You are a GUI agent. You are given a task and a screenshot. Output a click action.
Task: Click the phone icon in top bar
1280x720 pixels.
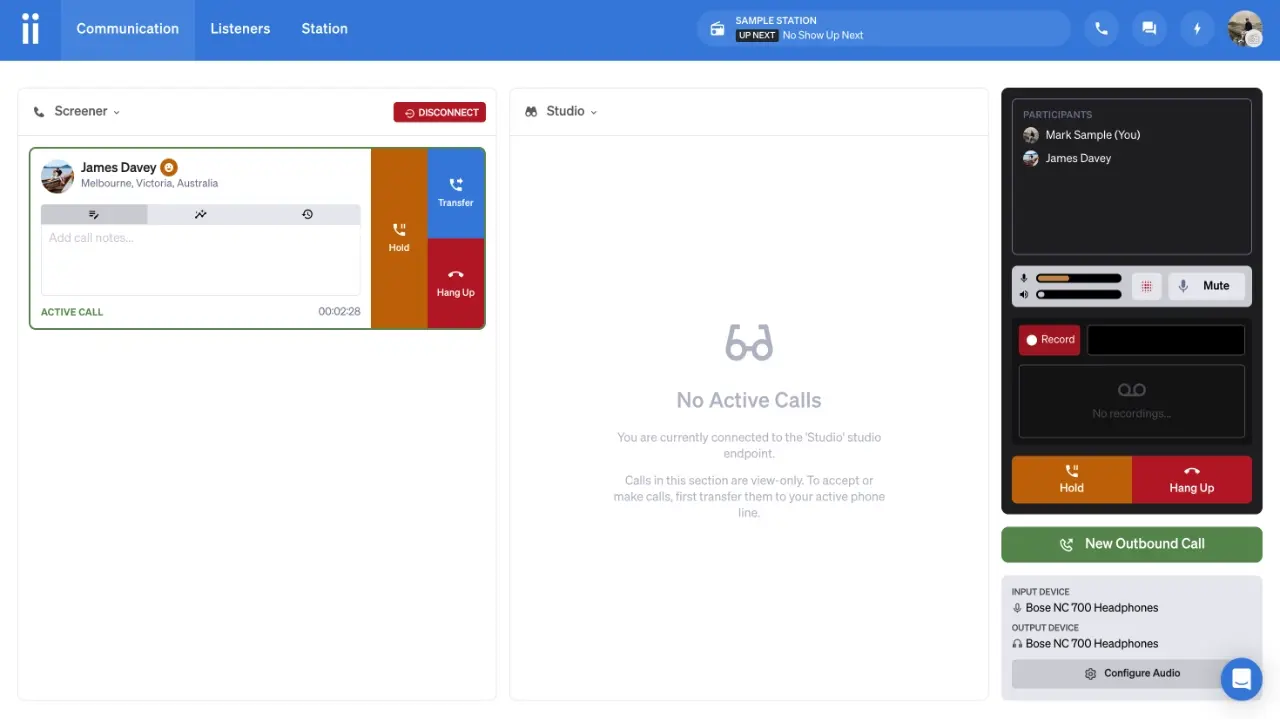1101,29
